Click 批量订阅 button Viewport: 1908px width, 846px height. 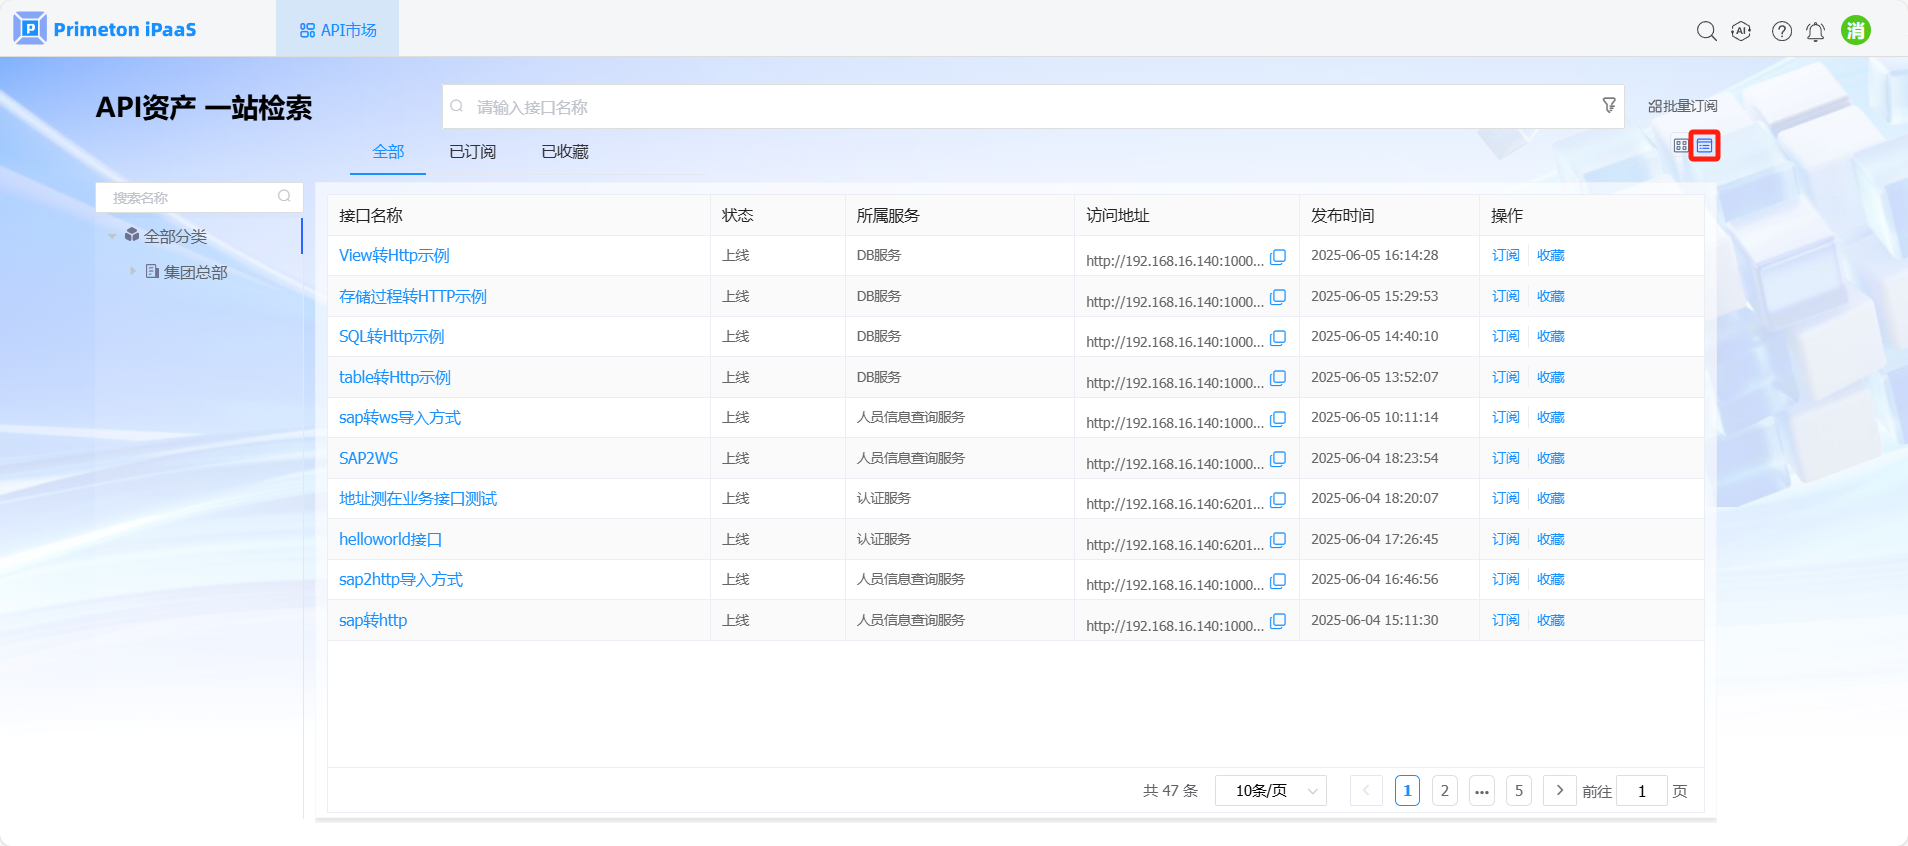click(x=1682, y=106)
